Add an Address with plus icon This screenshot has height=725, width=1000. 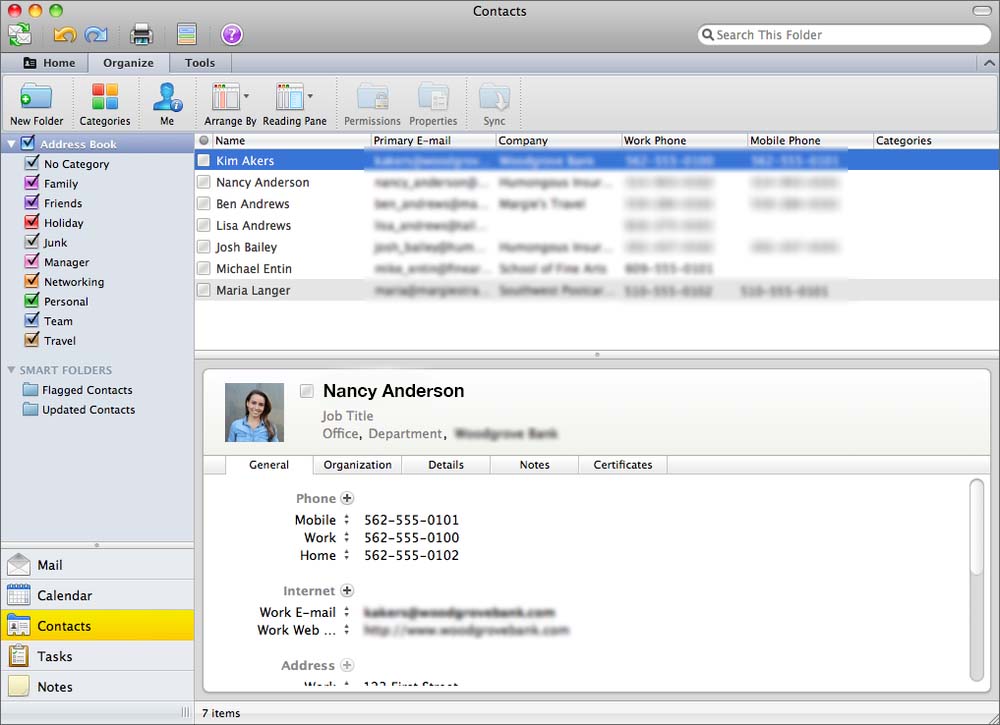[x=347, y=665]
